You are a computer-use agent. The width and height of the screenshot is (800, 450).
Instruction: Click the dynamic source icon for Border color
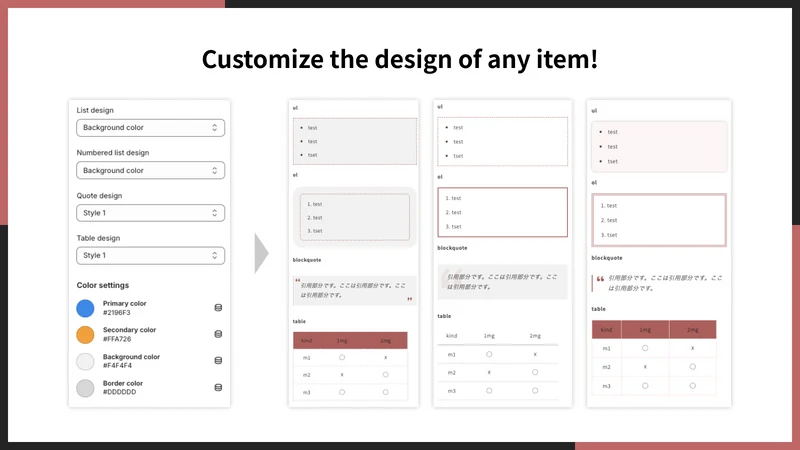[218, 387]
